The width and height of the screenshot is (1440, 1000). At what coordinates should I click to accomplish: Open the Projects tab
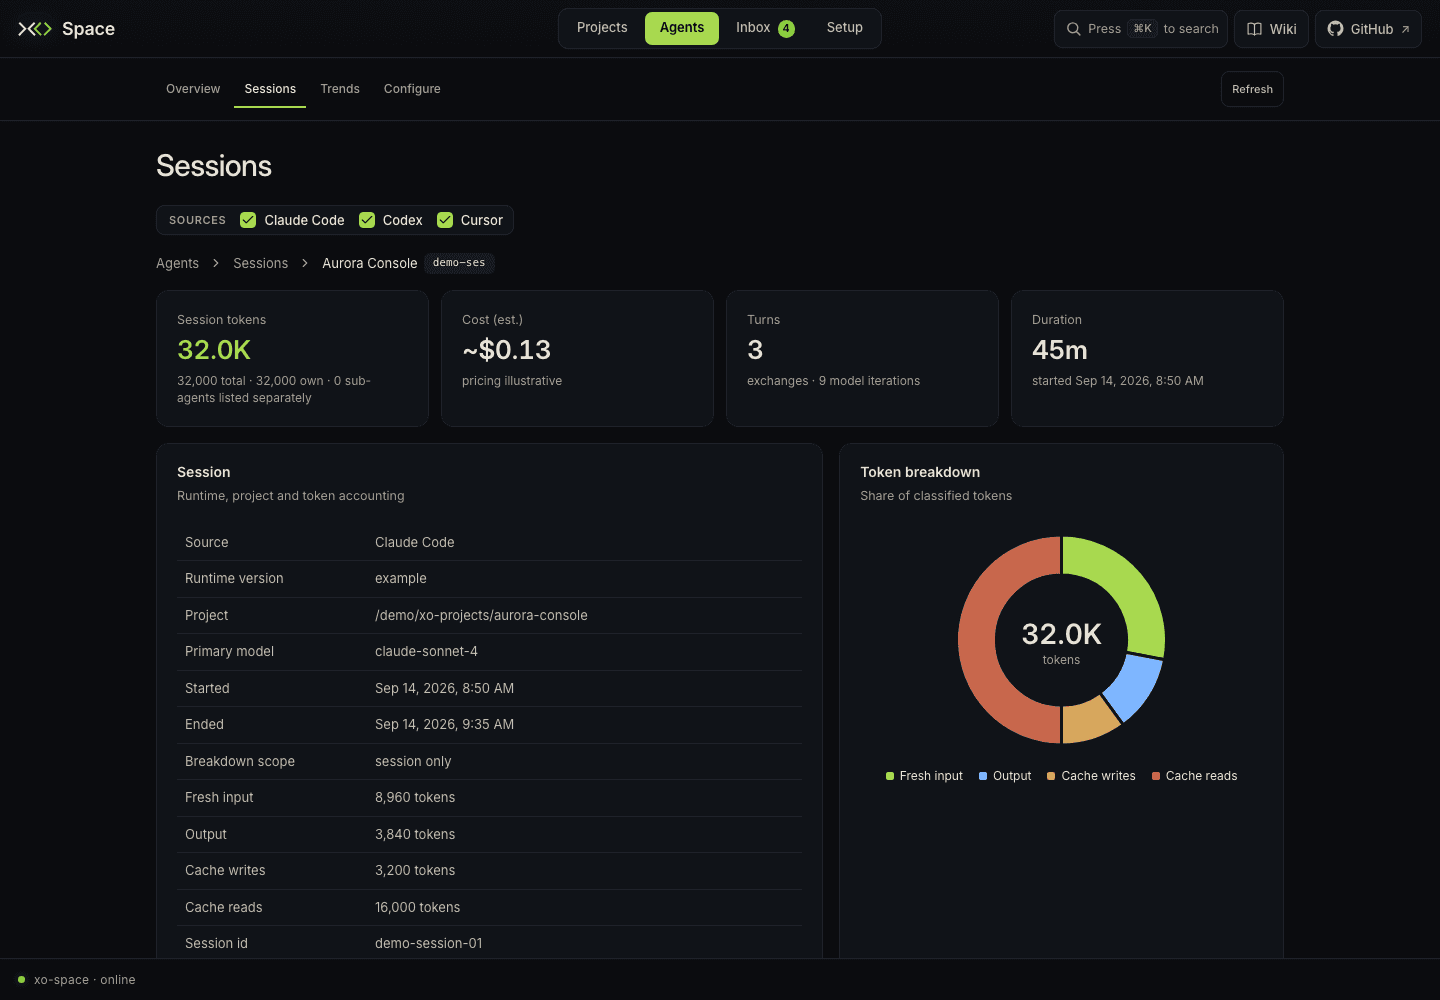coord(602,28)
